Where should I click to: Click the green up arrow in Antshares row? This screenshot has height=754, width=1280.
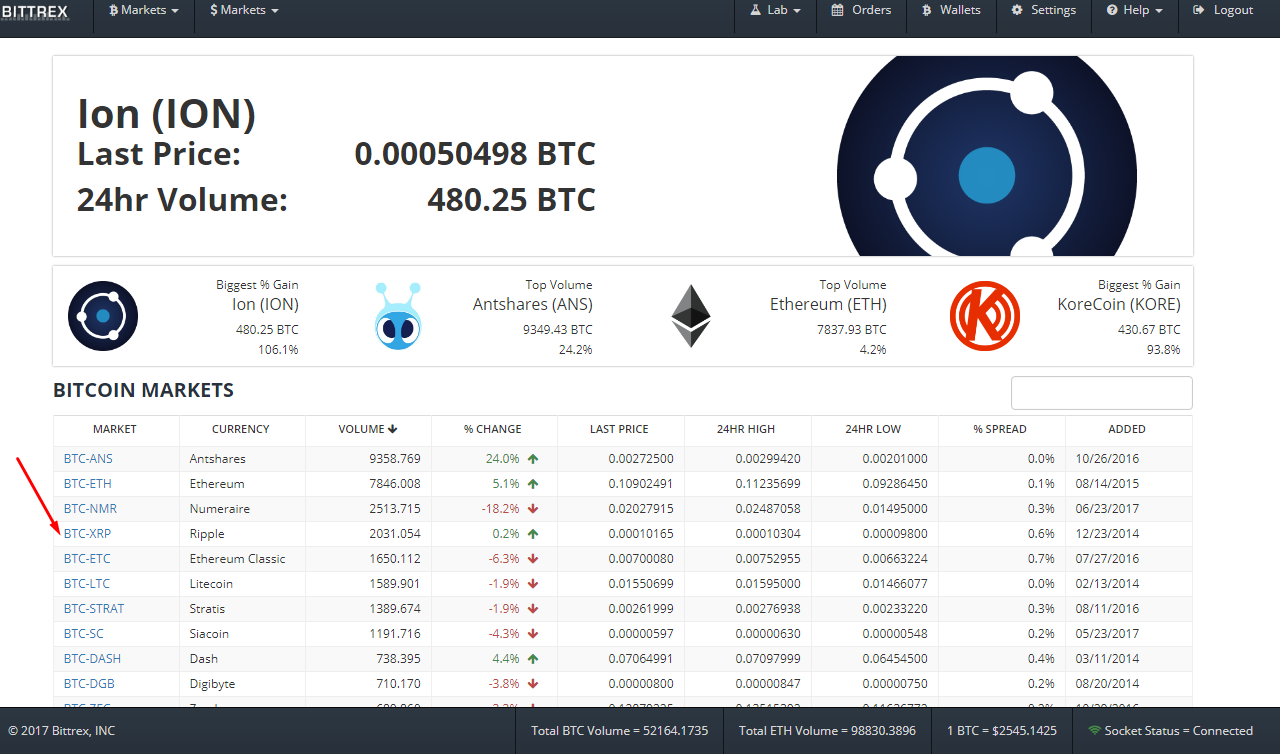click(x=533, y=459)
